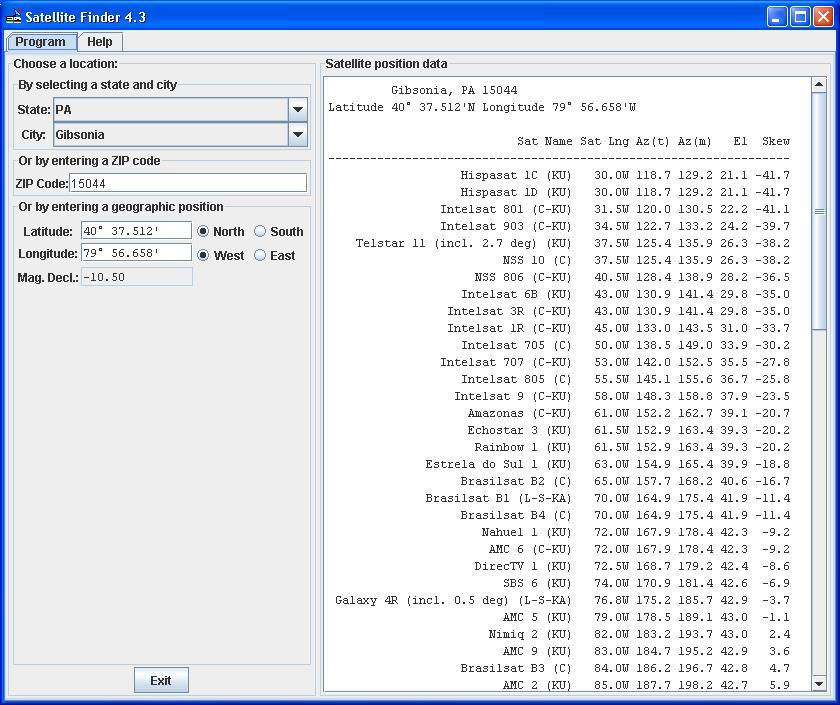Click the 'Intelsat 3R (C-KU)' entry
This screenshot has height=705, width=840.
509,311
